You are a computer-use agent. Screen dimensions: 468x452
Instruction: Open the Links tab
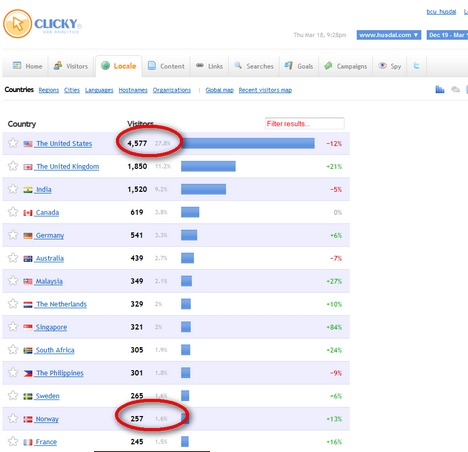(x=209, y=66)
